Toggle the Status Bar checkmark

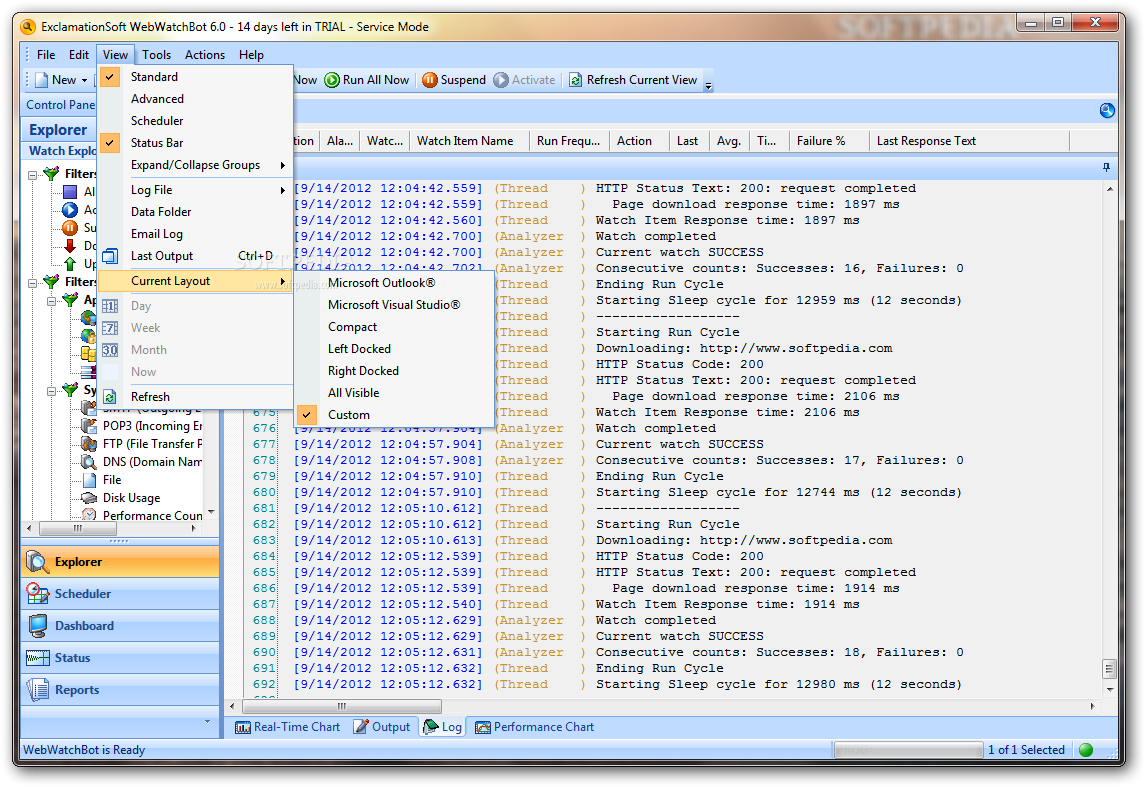[x=110, y=142]
